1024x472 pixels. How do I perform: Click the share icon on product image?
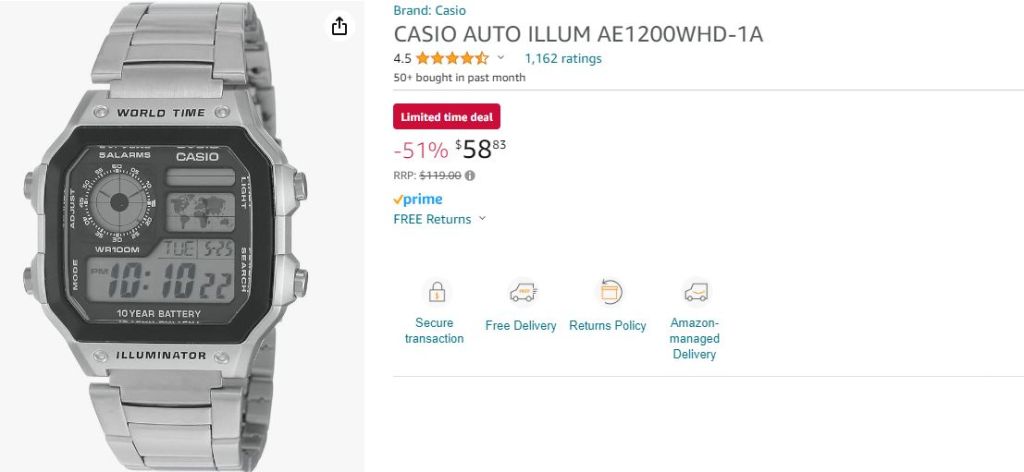tap(340, 26)
